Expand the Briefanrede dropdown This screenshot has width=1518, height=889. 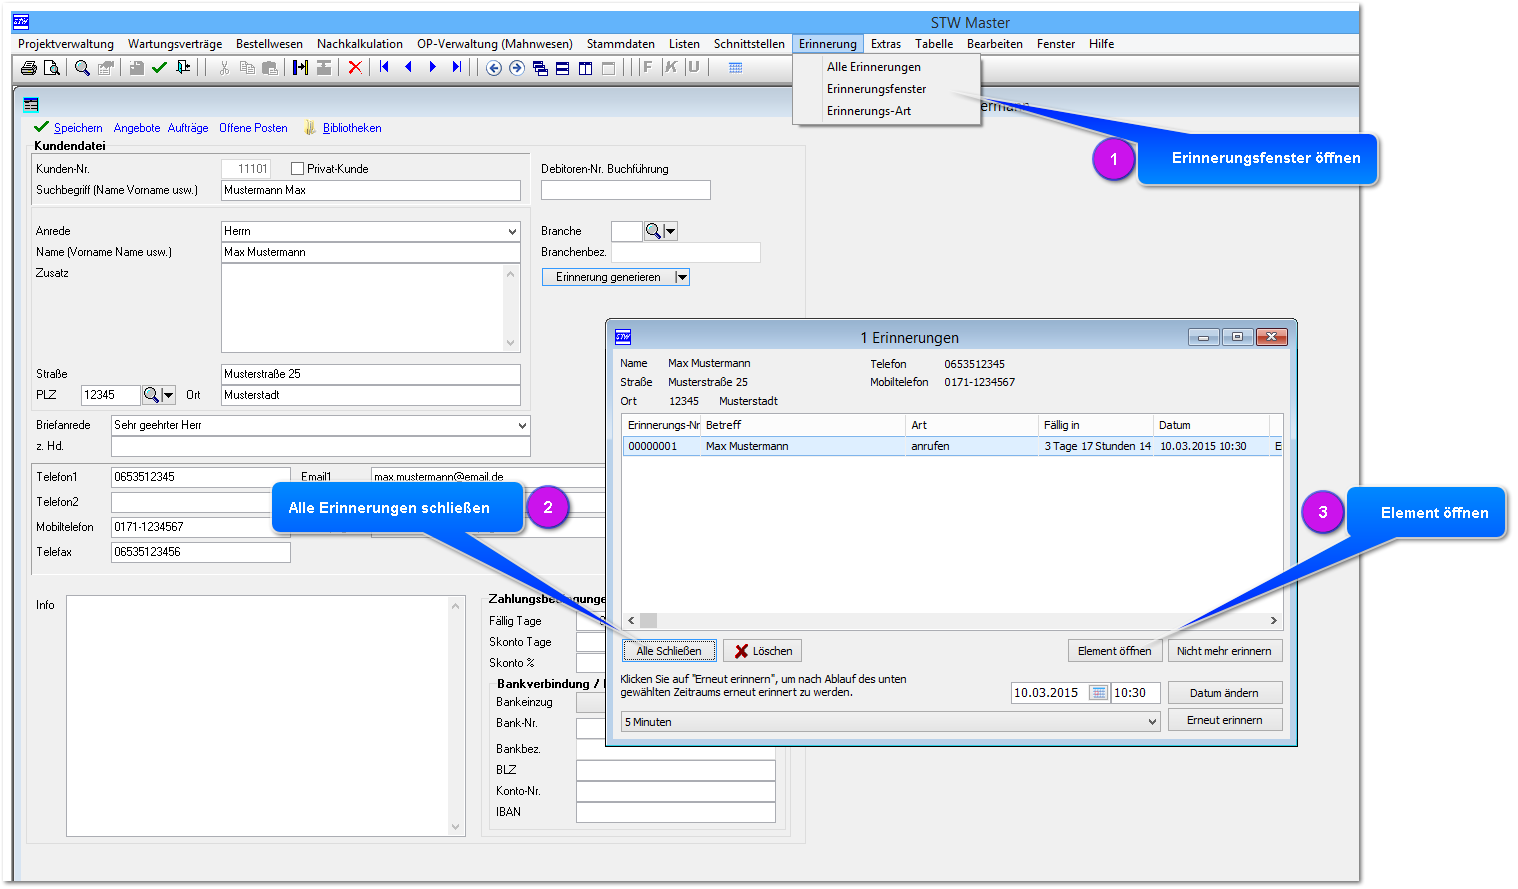coord(521,425)
